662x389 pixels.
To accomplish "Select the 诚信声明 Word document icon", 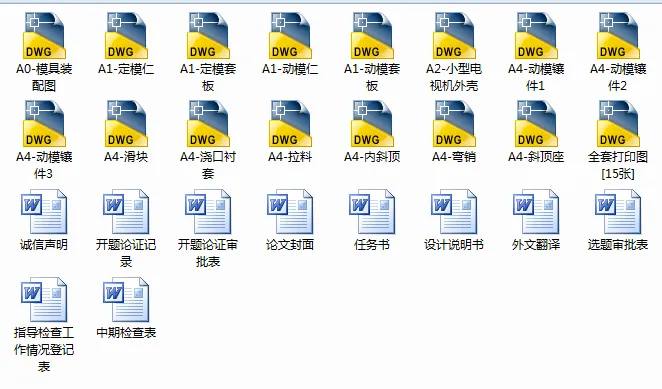I will pos(44,212).
